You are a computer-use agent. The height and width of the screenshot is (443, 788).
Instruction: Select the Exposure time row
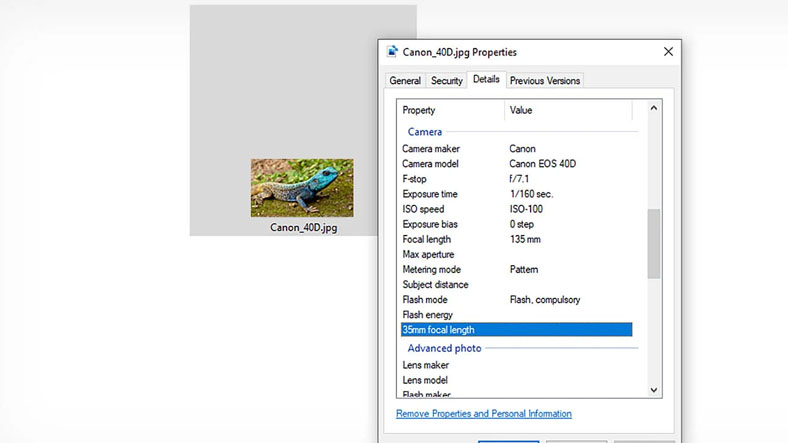(517, 194)
